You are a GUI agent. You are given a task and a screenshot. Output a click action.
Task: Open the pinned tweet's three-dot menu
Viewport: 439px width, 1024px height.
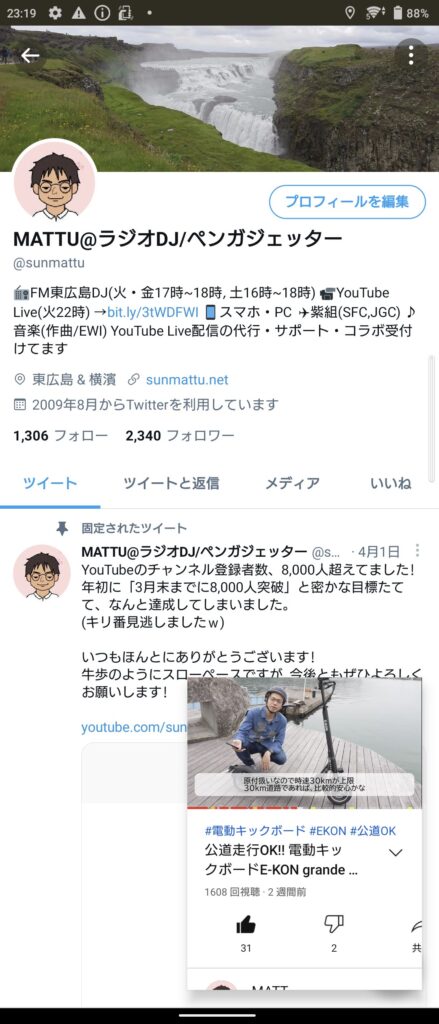tap(417, 551)
